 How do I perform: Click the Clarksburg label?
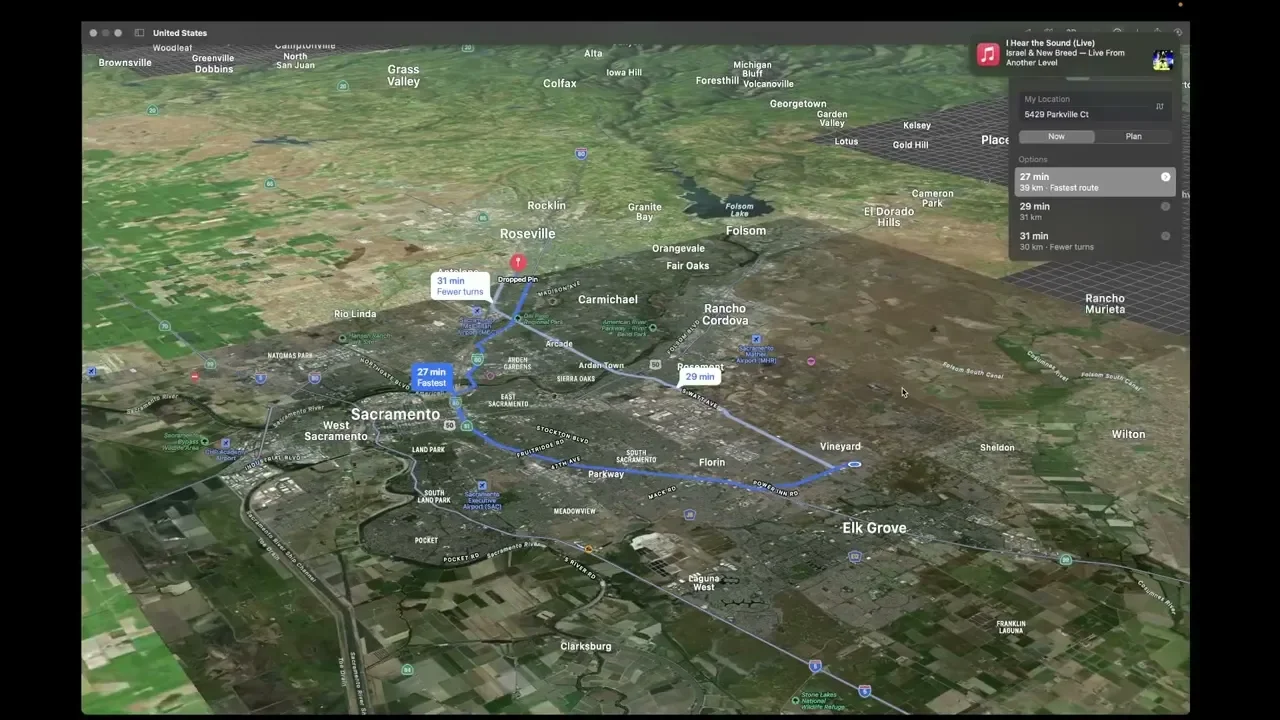[586, 647]
